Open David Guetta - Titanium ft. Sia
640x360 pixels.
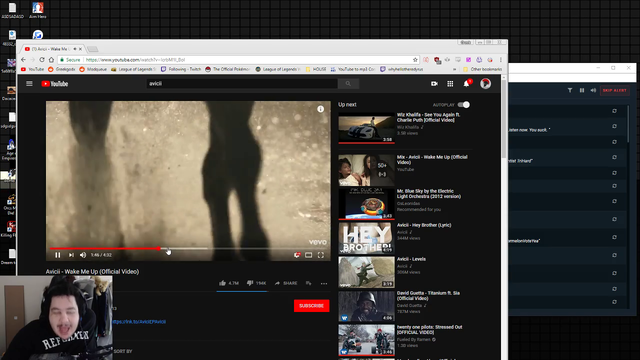pos(429,296)
